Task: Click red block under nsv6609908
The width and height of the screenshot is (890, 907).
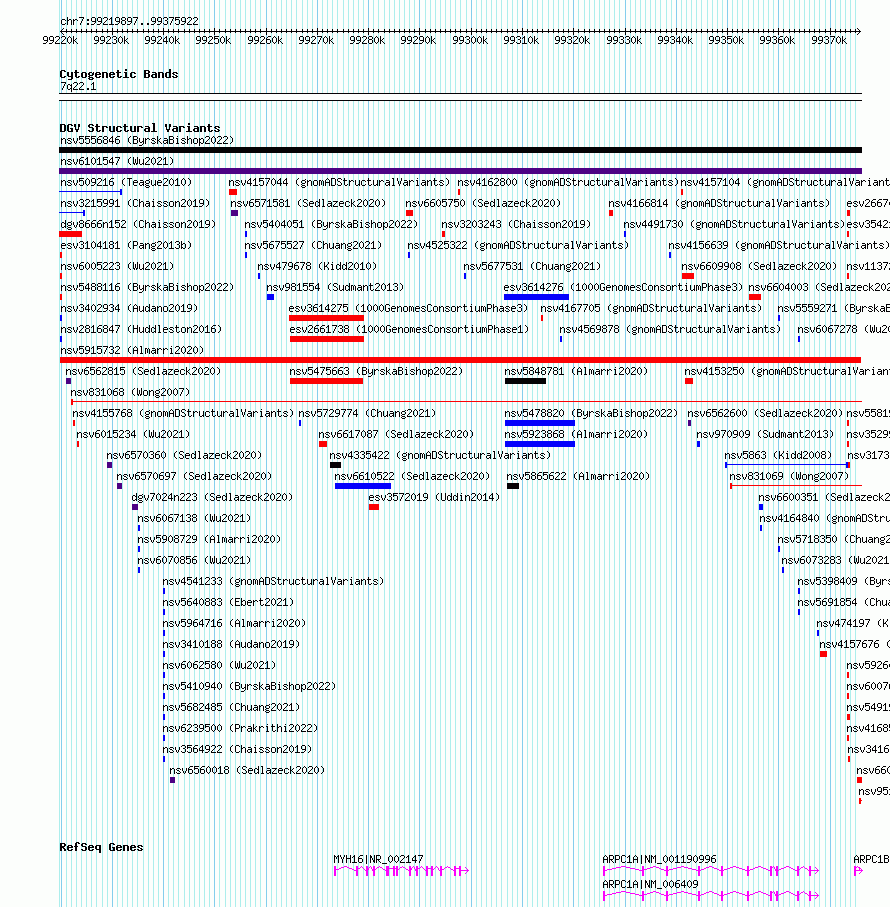Action: [x=688, y=276]
